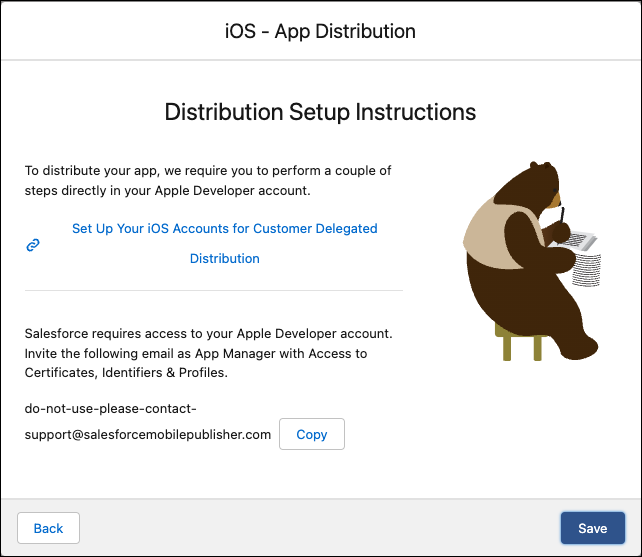Open Set Up Your iOS Accounts link
Image resolution: width=642 pixels, height=557 pixels.
224,243
